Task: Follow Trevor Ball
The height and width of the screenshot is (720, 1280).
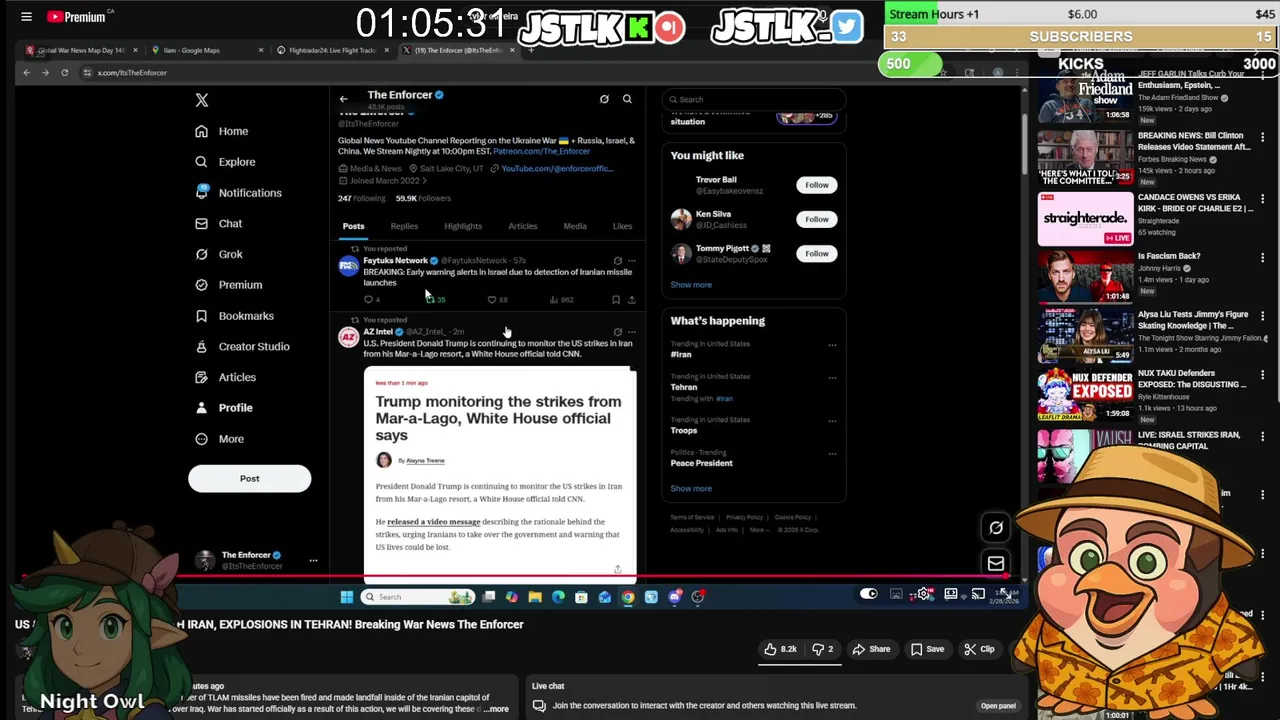Action: pos(817,185)
